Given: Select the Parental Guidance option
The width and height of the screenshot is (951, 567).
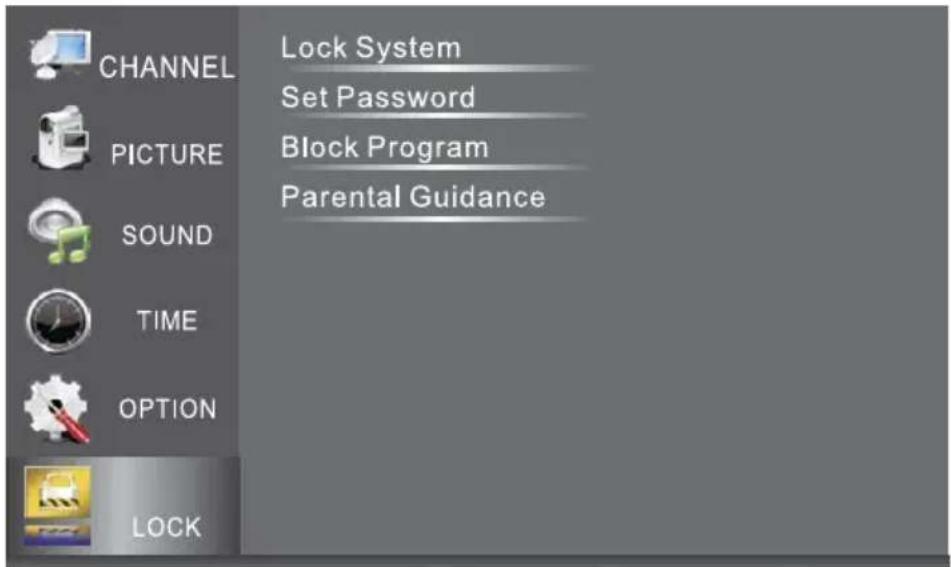Looking at the screenshot, I should tap(412, 197).
